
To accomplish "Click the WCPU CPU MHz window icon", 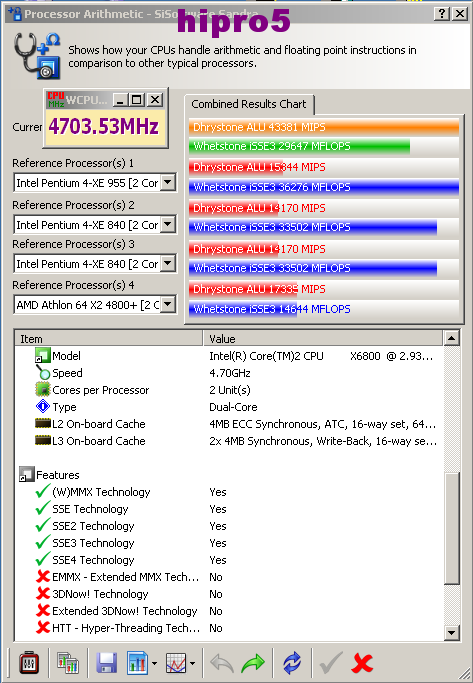I will 56,100.
